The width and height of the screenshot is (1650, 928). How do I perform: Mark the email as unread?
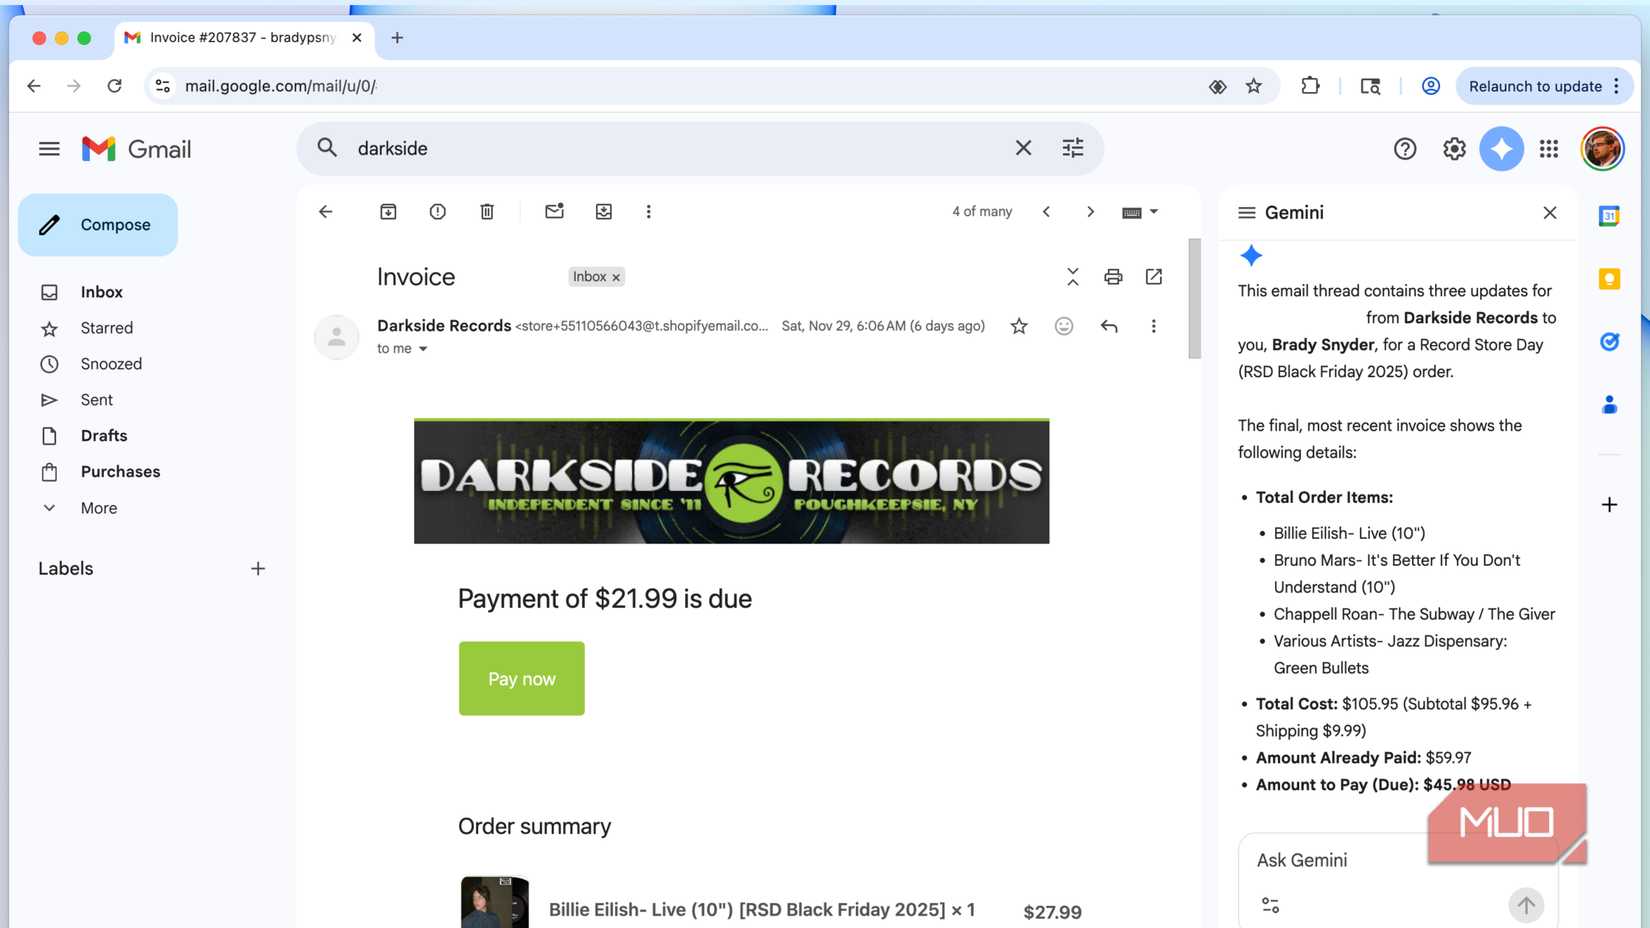click(554, 211)
